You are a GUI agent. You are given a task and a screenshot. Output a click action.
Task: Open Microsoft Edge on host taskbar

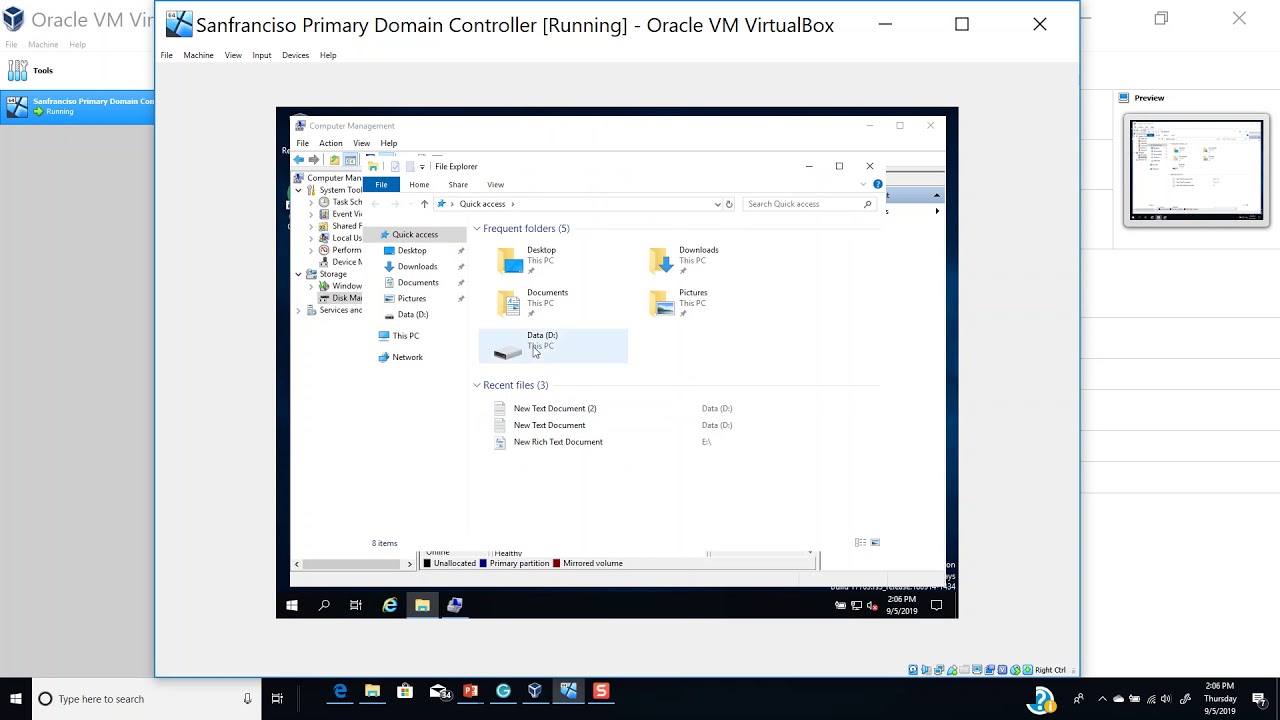[x=340, y=692]
